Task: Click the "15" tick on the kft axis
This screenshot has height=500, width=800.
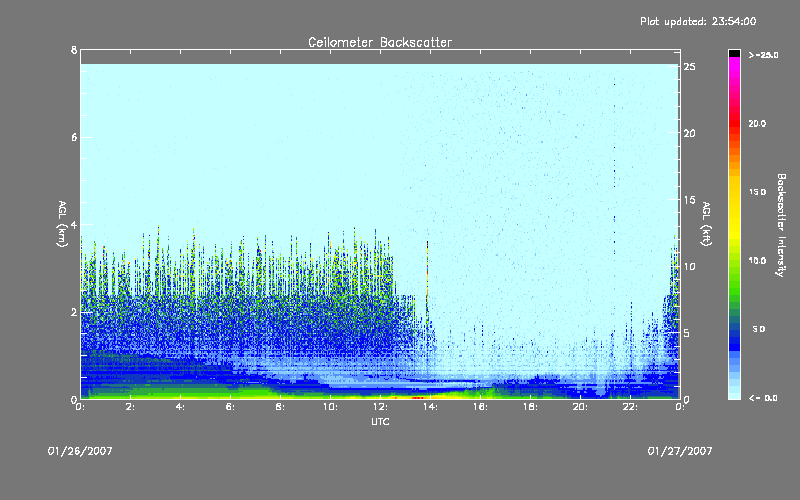Action: pos(690,200)
